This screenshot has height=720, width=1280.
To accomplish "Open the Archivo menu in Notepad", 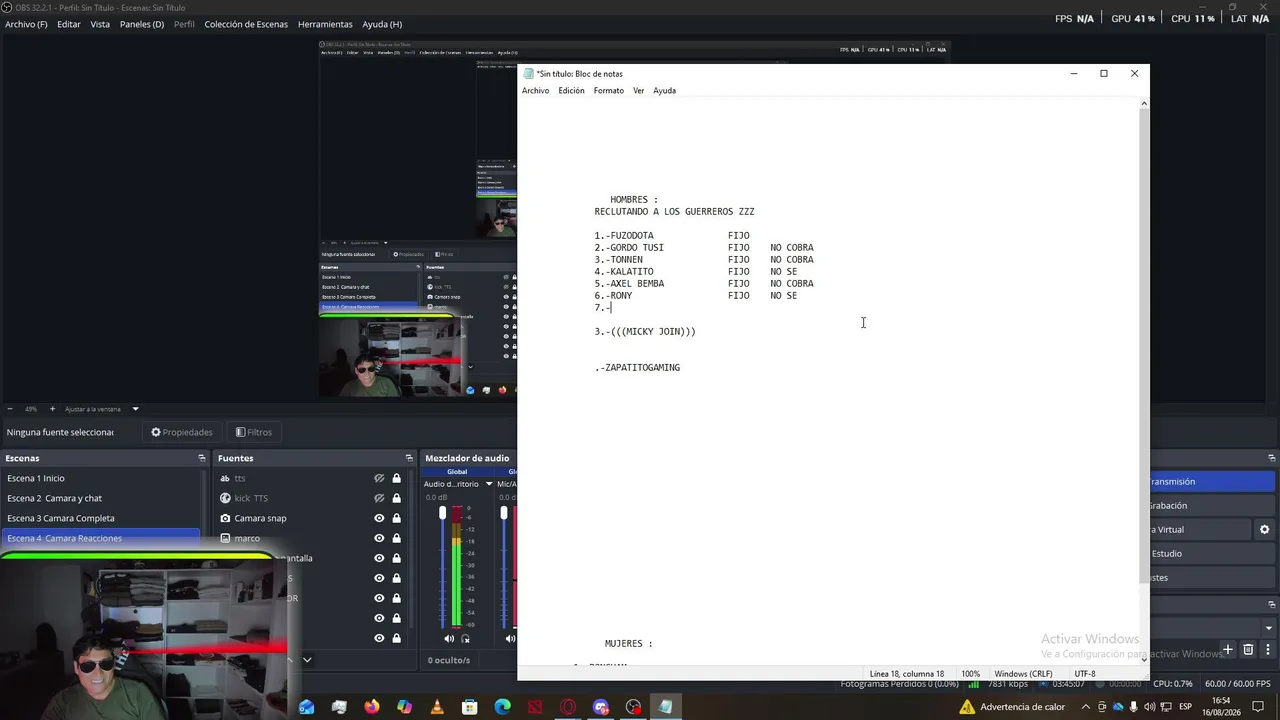I will point(535,91).
